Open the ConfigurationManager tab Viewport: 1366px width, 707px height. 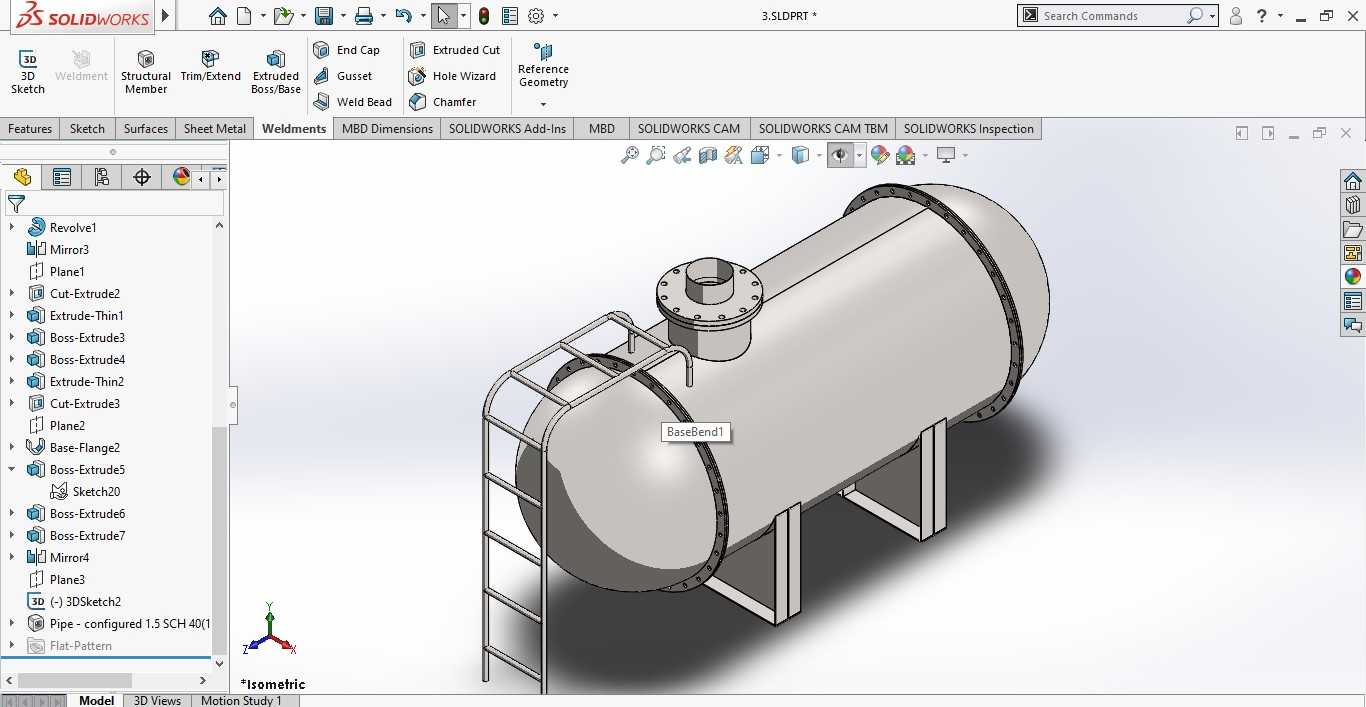(102, 177)
